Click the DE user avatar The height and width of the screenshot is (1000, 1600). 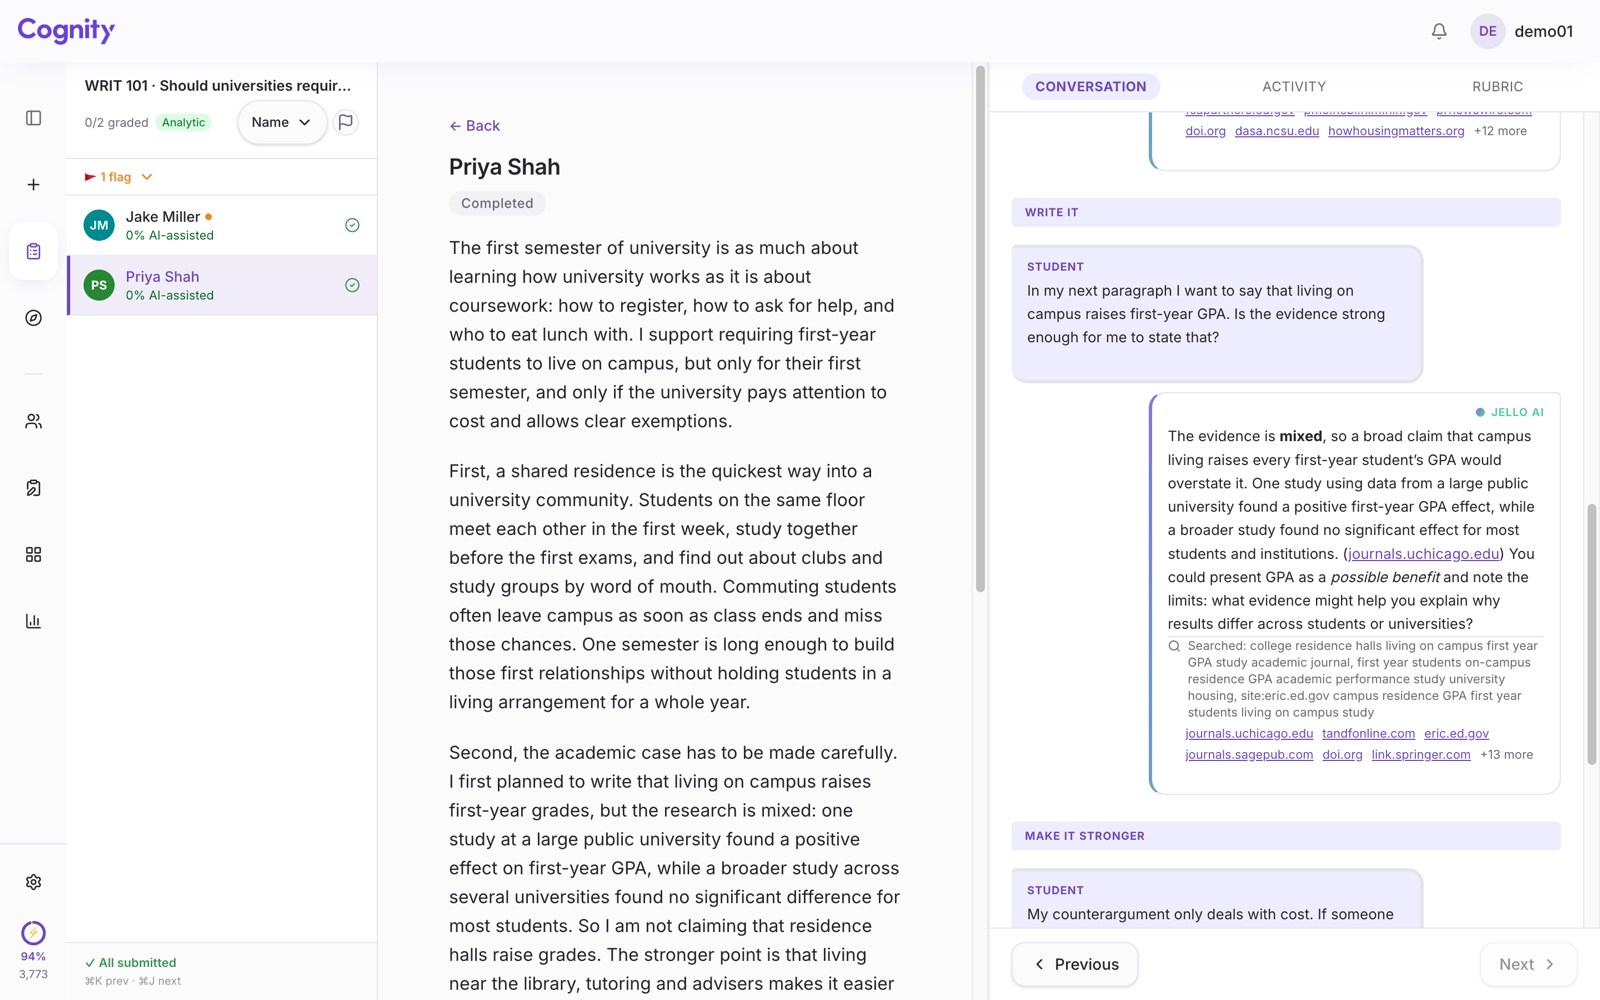[x=1487, y=31]
